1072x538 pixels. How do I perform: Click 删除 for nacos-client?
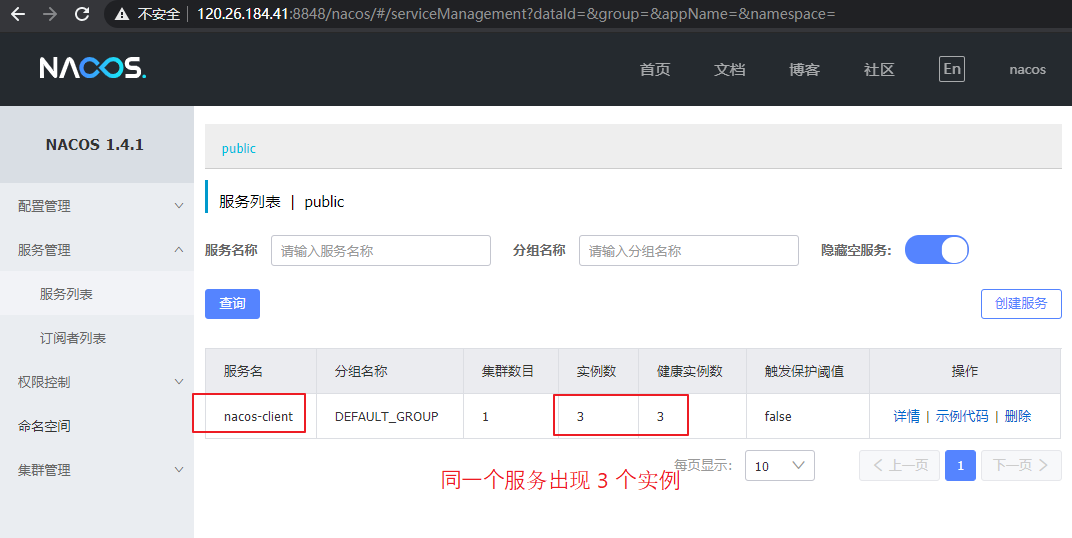[1017, 416]
